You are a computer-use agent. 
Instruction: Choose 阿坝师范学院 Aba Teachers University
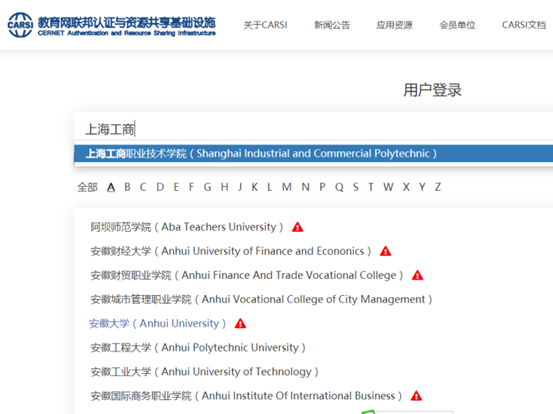coord(187,227)
